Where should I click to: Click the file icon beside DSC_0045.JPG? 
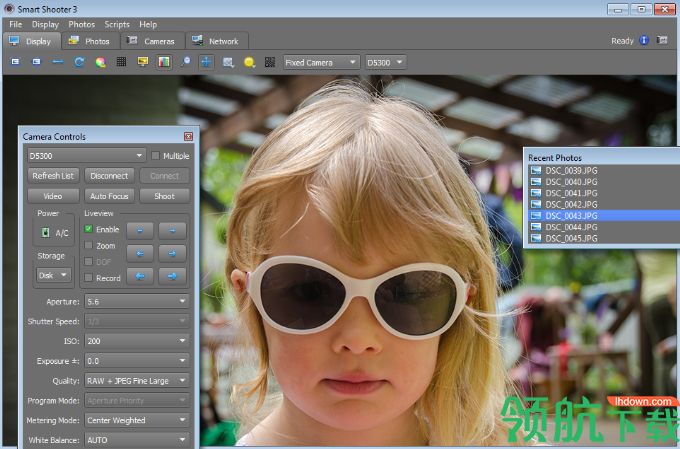coord(536,238)
